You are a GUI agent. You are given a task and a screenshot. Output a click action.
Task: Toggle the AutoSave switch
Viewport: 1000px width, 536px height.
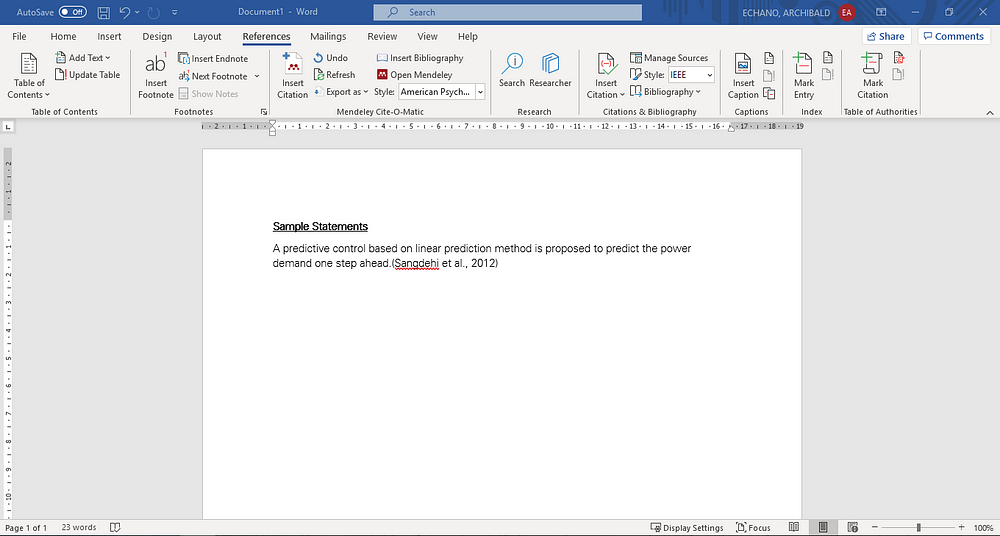(72, 12)
